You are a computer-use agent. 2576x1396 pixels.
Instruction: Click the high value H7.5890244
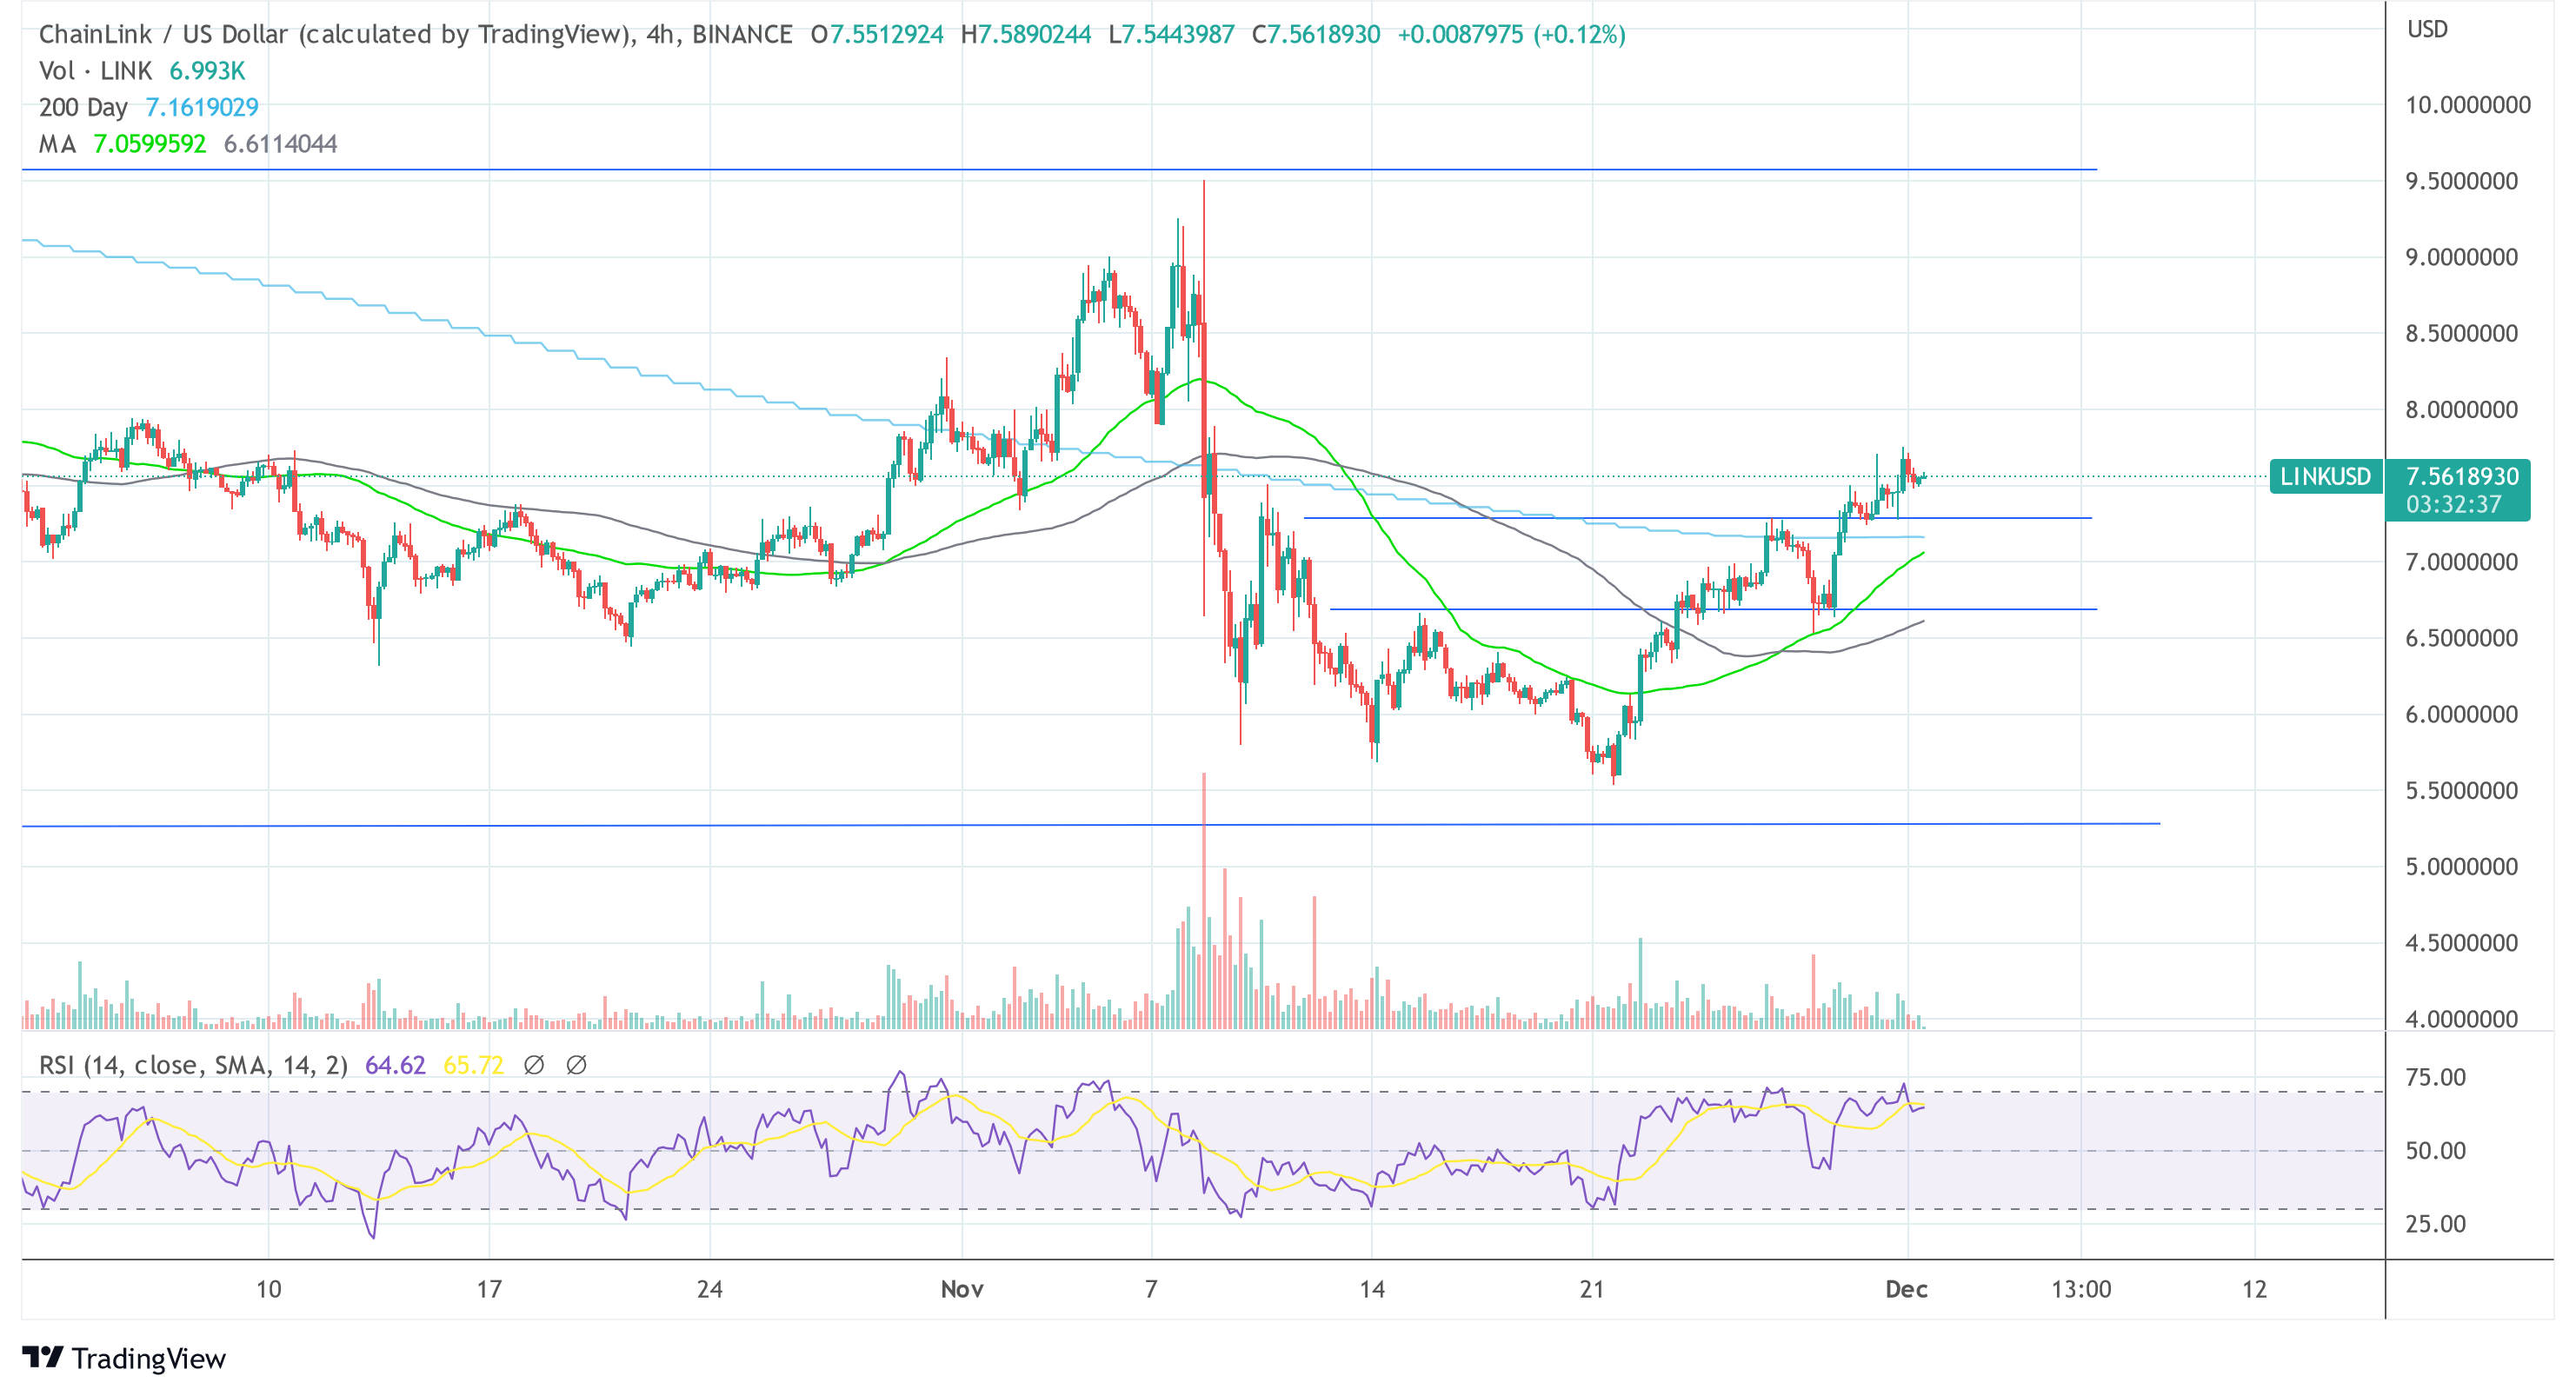pos(1026,34)
